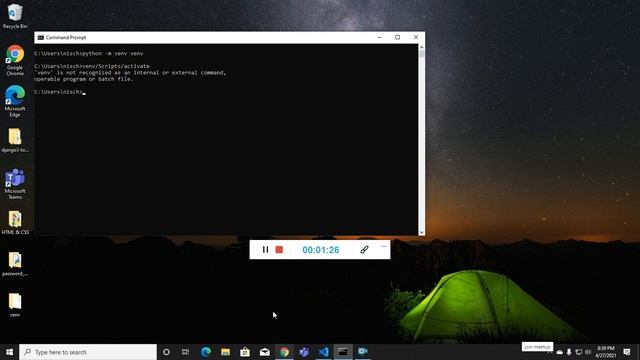Viewport: 640px width, 360px height.
Task: Select the password file on desktop
Action: click(x=15, y=264)
